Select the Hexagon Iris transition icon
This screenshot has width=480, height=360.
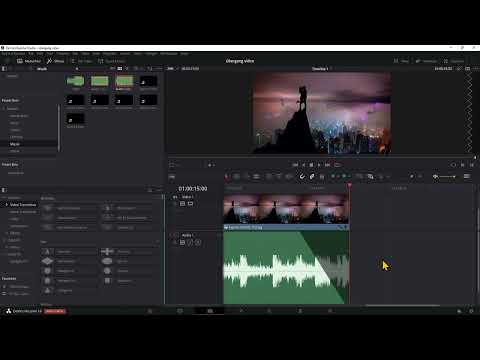click(47, 271)
